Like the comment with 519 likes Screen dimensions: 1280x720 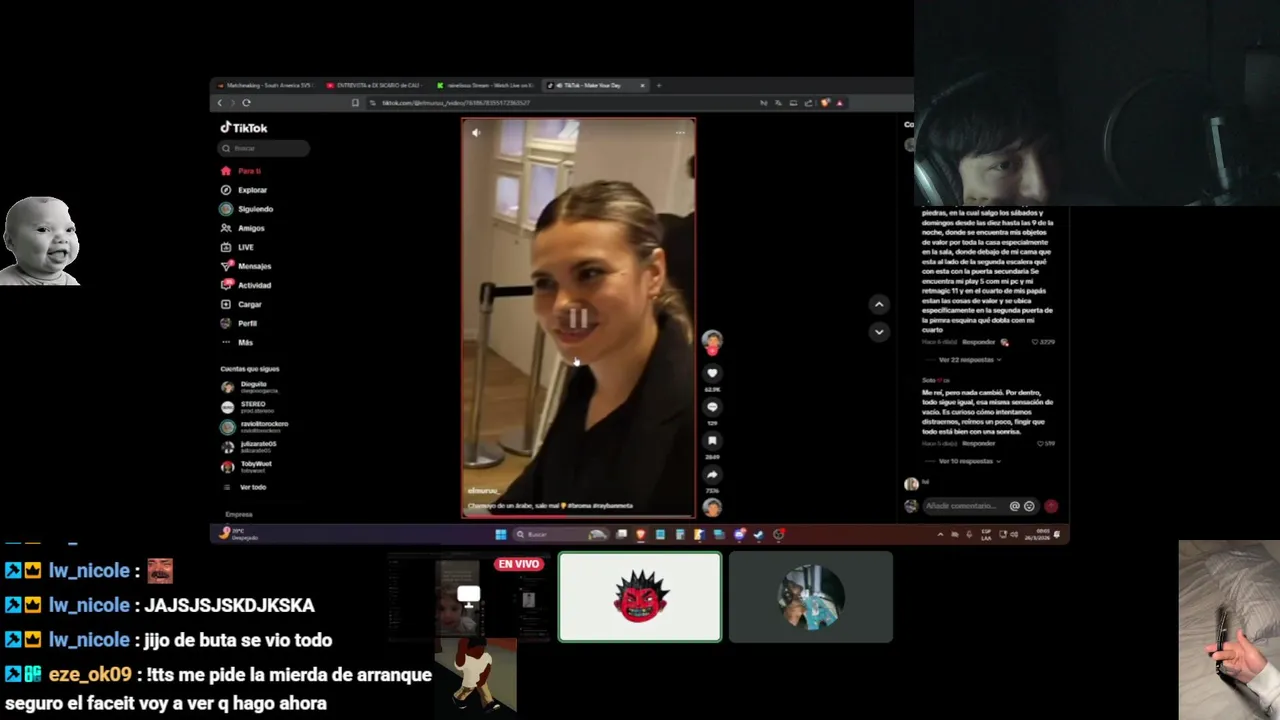[x=1041, y=443]
